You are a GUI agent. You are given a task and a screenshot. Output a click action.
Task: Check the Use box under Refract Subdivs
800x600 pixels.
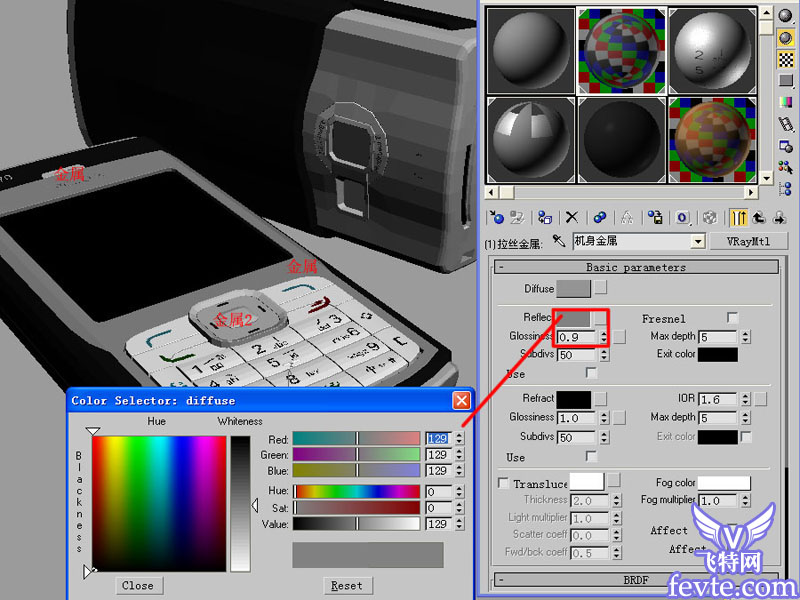[591, 456]
